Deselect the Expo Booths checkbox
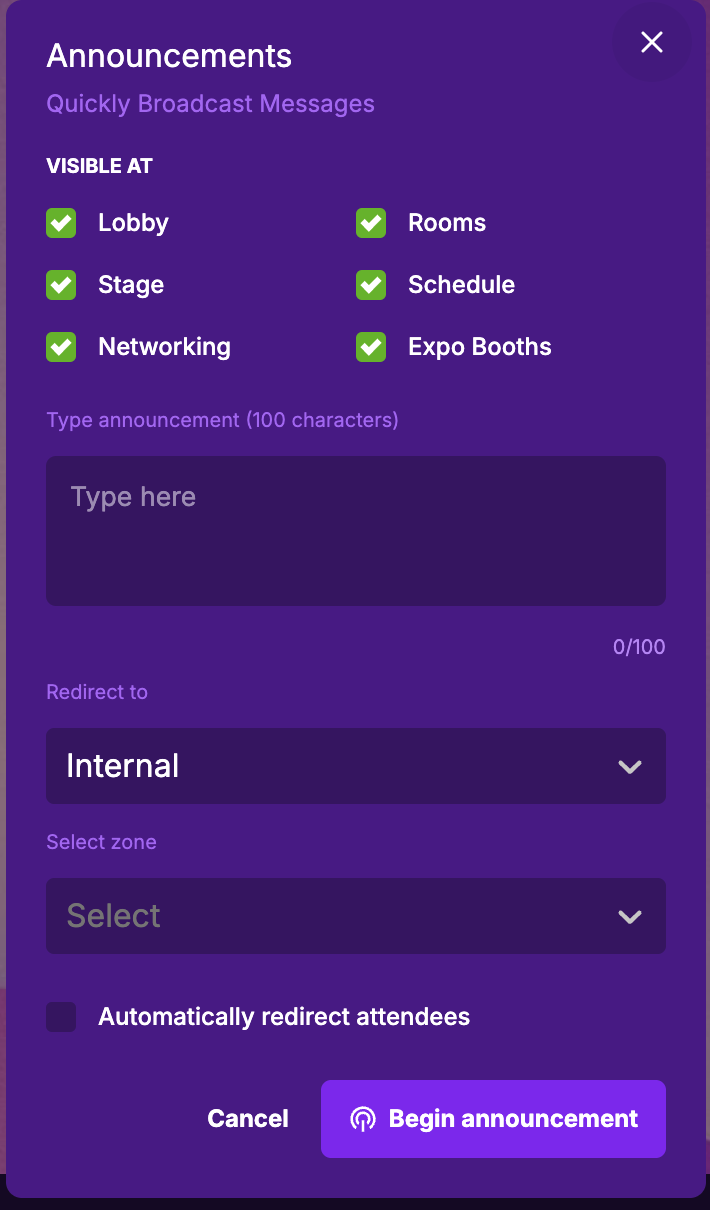Screen dimensions: 710x1210 [371, 347]
